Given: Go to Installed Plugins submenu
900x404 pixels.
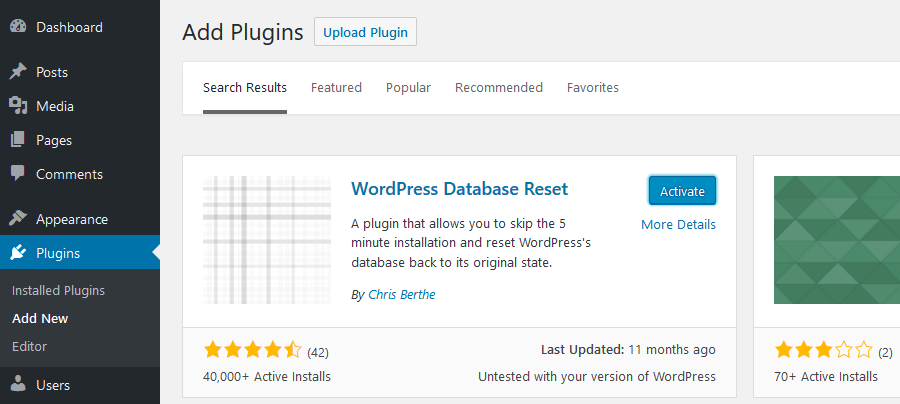Looking at the screenshot, I should pos(59,290).
